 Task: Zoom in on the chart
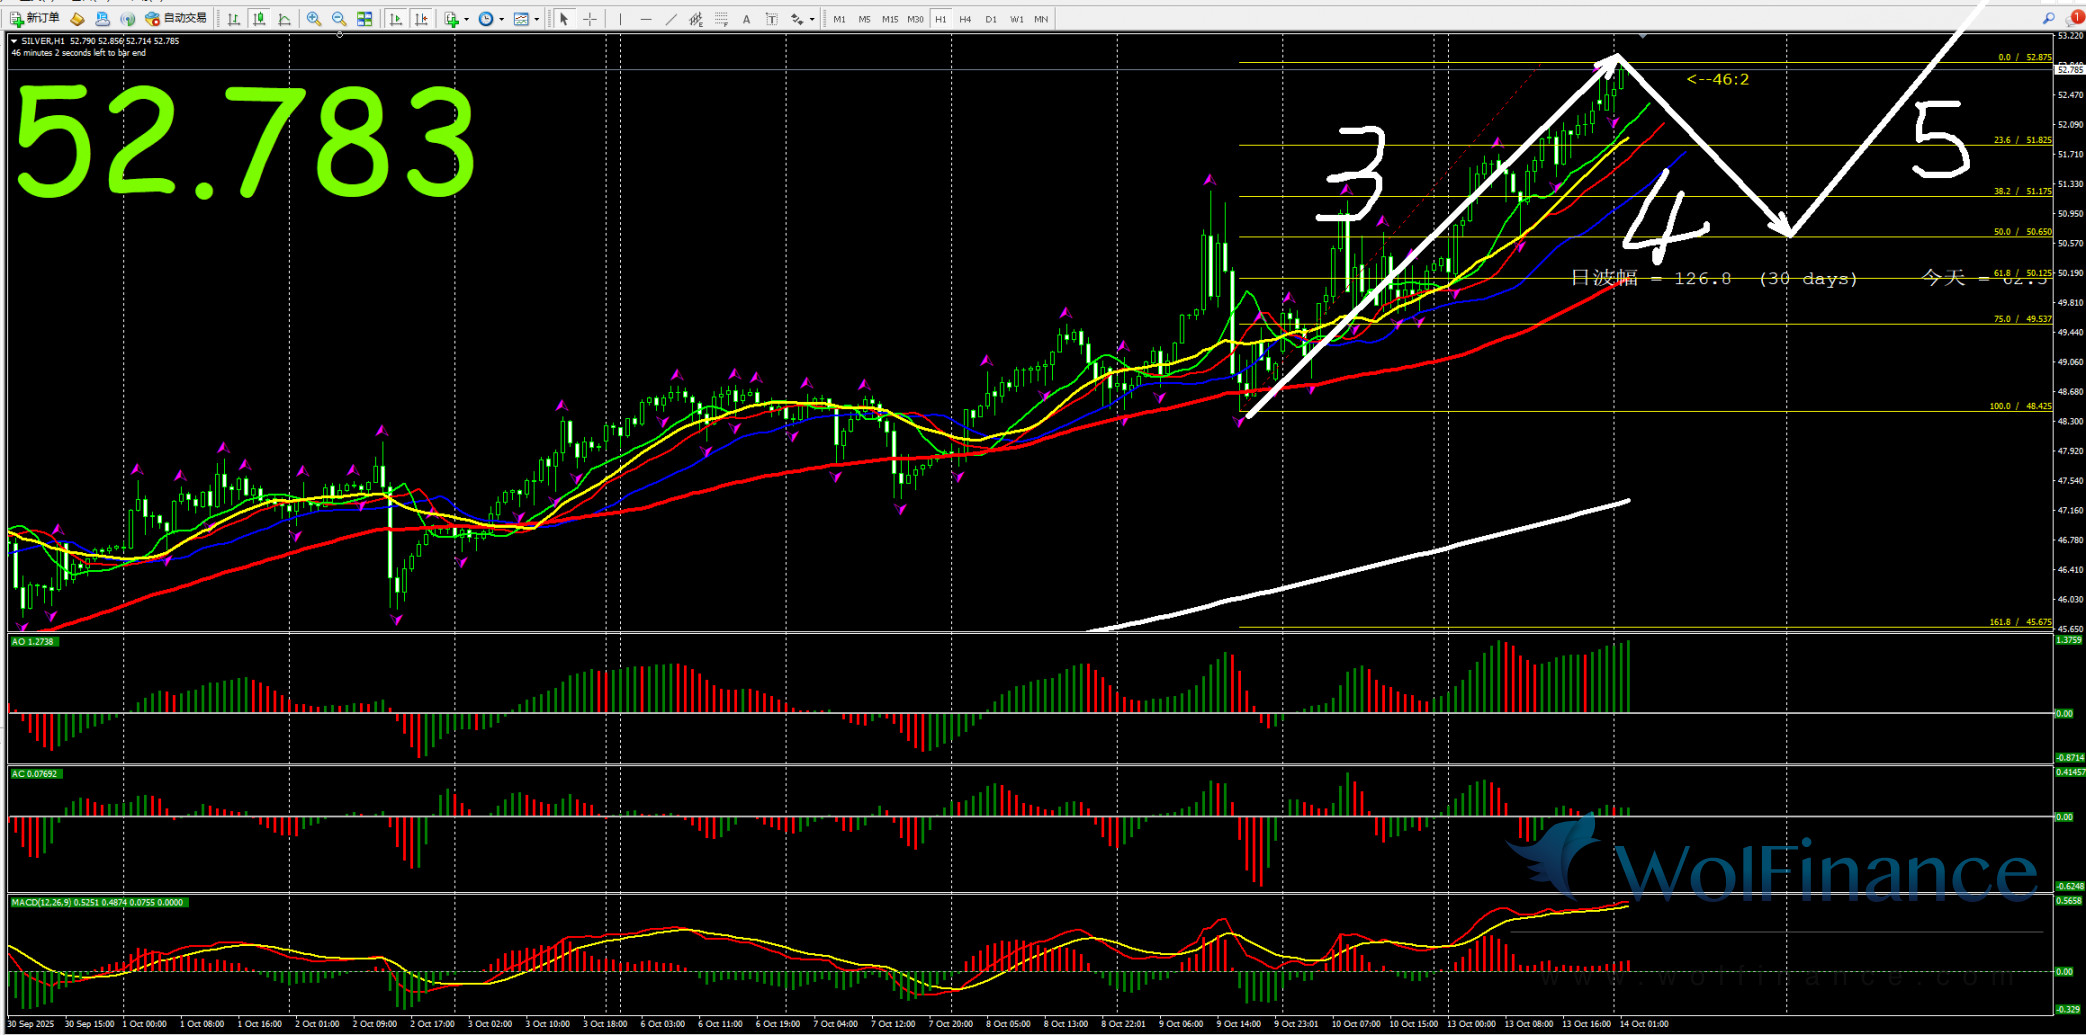click(314, 19)
